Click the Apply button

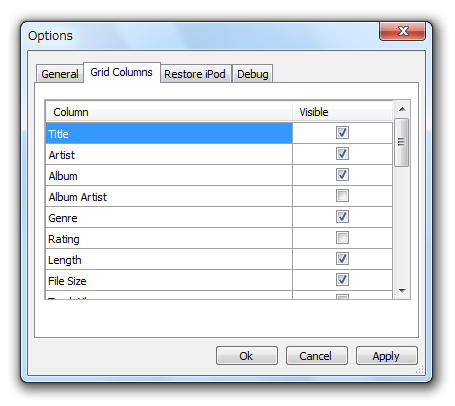(x=387, y=356)
